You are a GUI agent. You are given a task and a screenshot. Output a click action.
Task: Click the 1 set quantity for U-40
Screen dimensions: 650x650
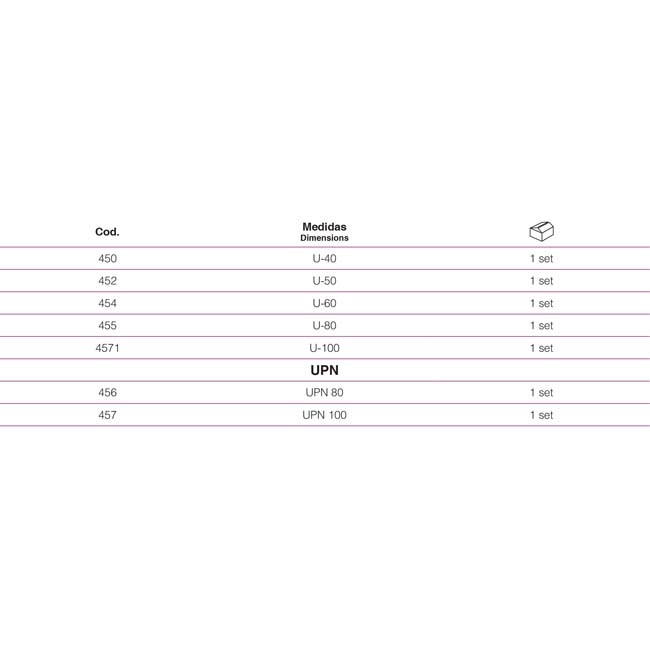(x=541, y=259)
